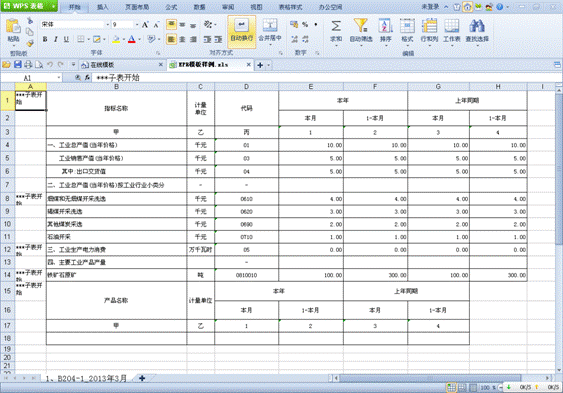Click the AutoSum (求和) sigma icon
This screenshot has width=563, height=393.
click(x=336, y=27)
